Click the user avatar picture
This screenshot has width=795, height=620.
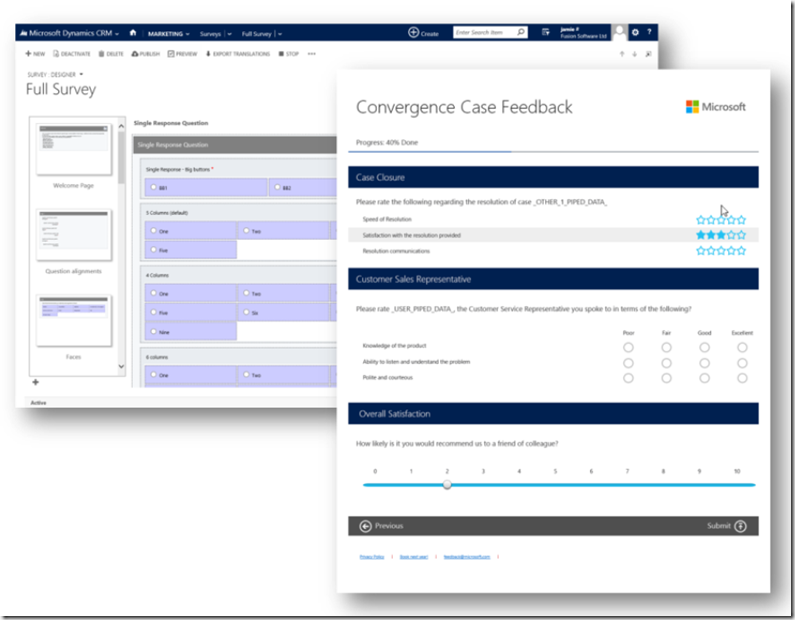pos(620,32)
